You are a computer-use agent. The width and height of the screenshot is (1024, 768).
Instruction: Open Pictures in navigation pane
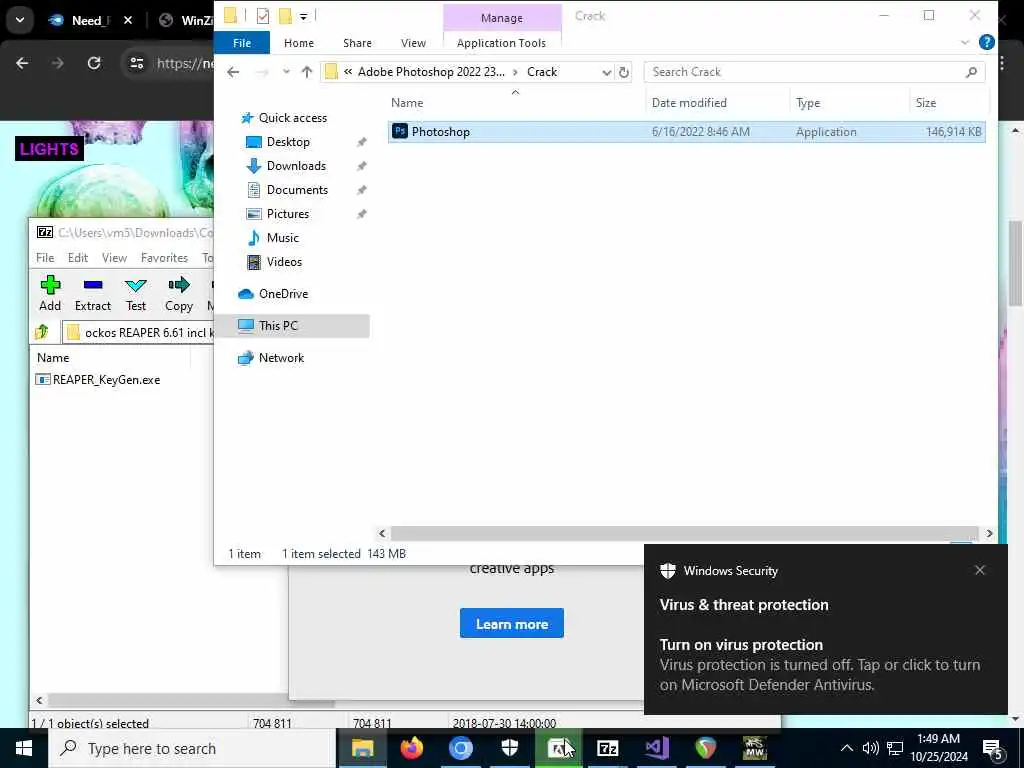287,214
